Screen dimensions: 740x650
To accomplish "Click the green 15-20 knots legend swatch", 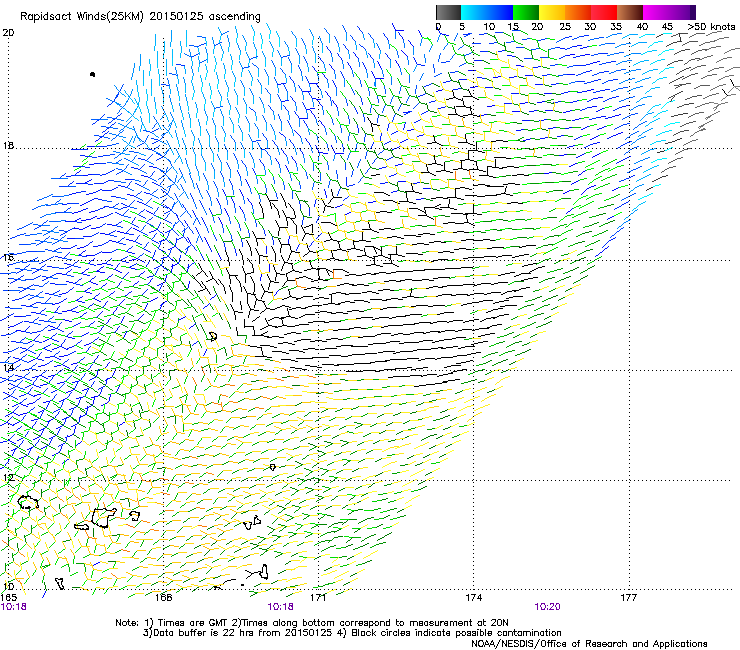I will click(x=526, y=12).
